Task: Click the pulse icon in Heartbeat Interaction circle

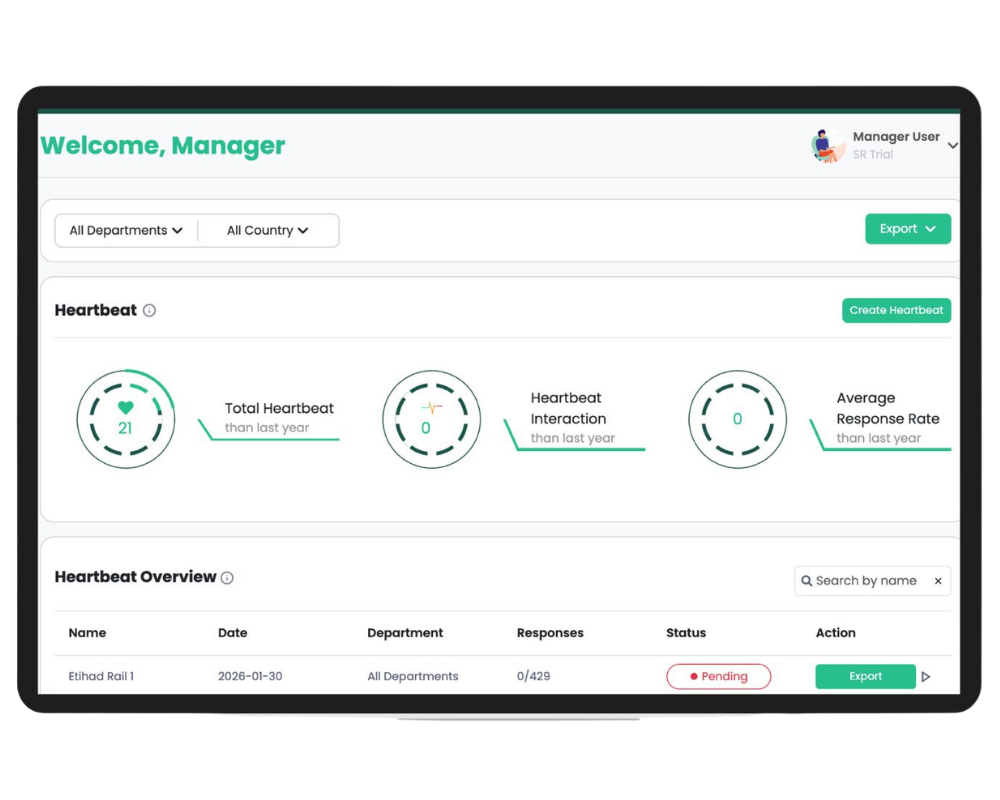Action: pos(431,408)
